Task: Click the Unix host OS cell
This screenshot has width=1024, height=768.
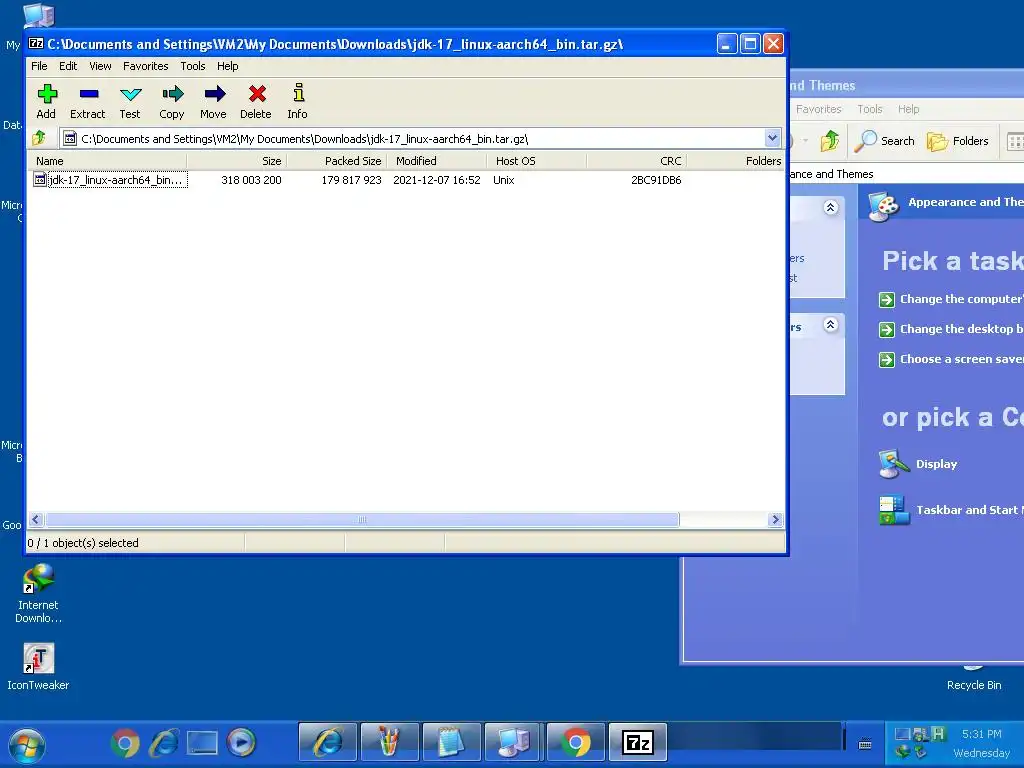Action: pyautogui.click(x=504, y=180)
